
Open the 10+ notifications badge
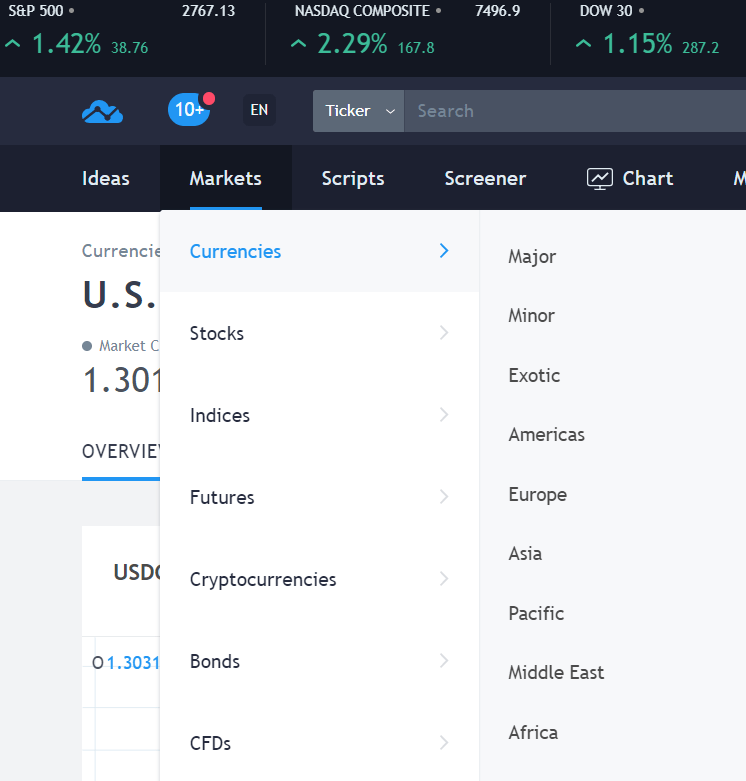click(x=189, y=110)
